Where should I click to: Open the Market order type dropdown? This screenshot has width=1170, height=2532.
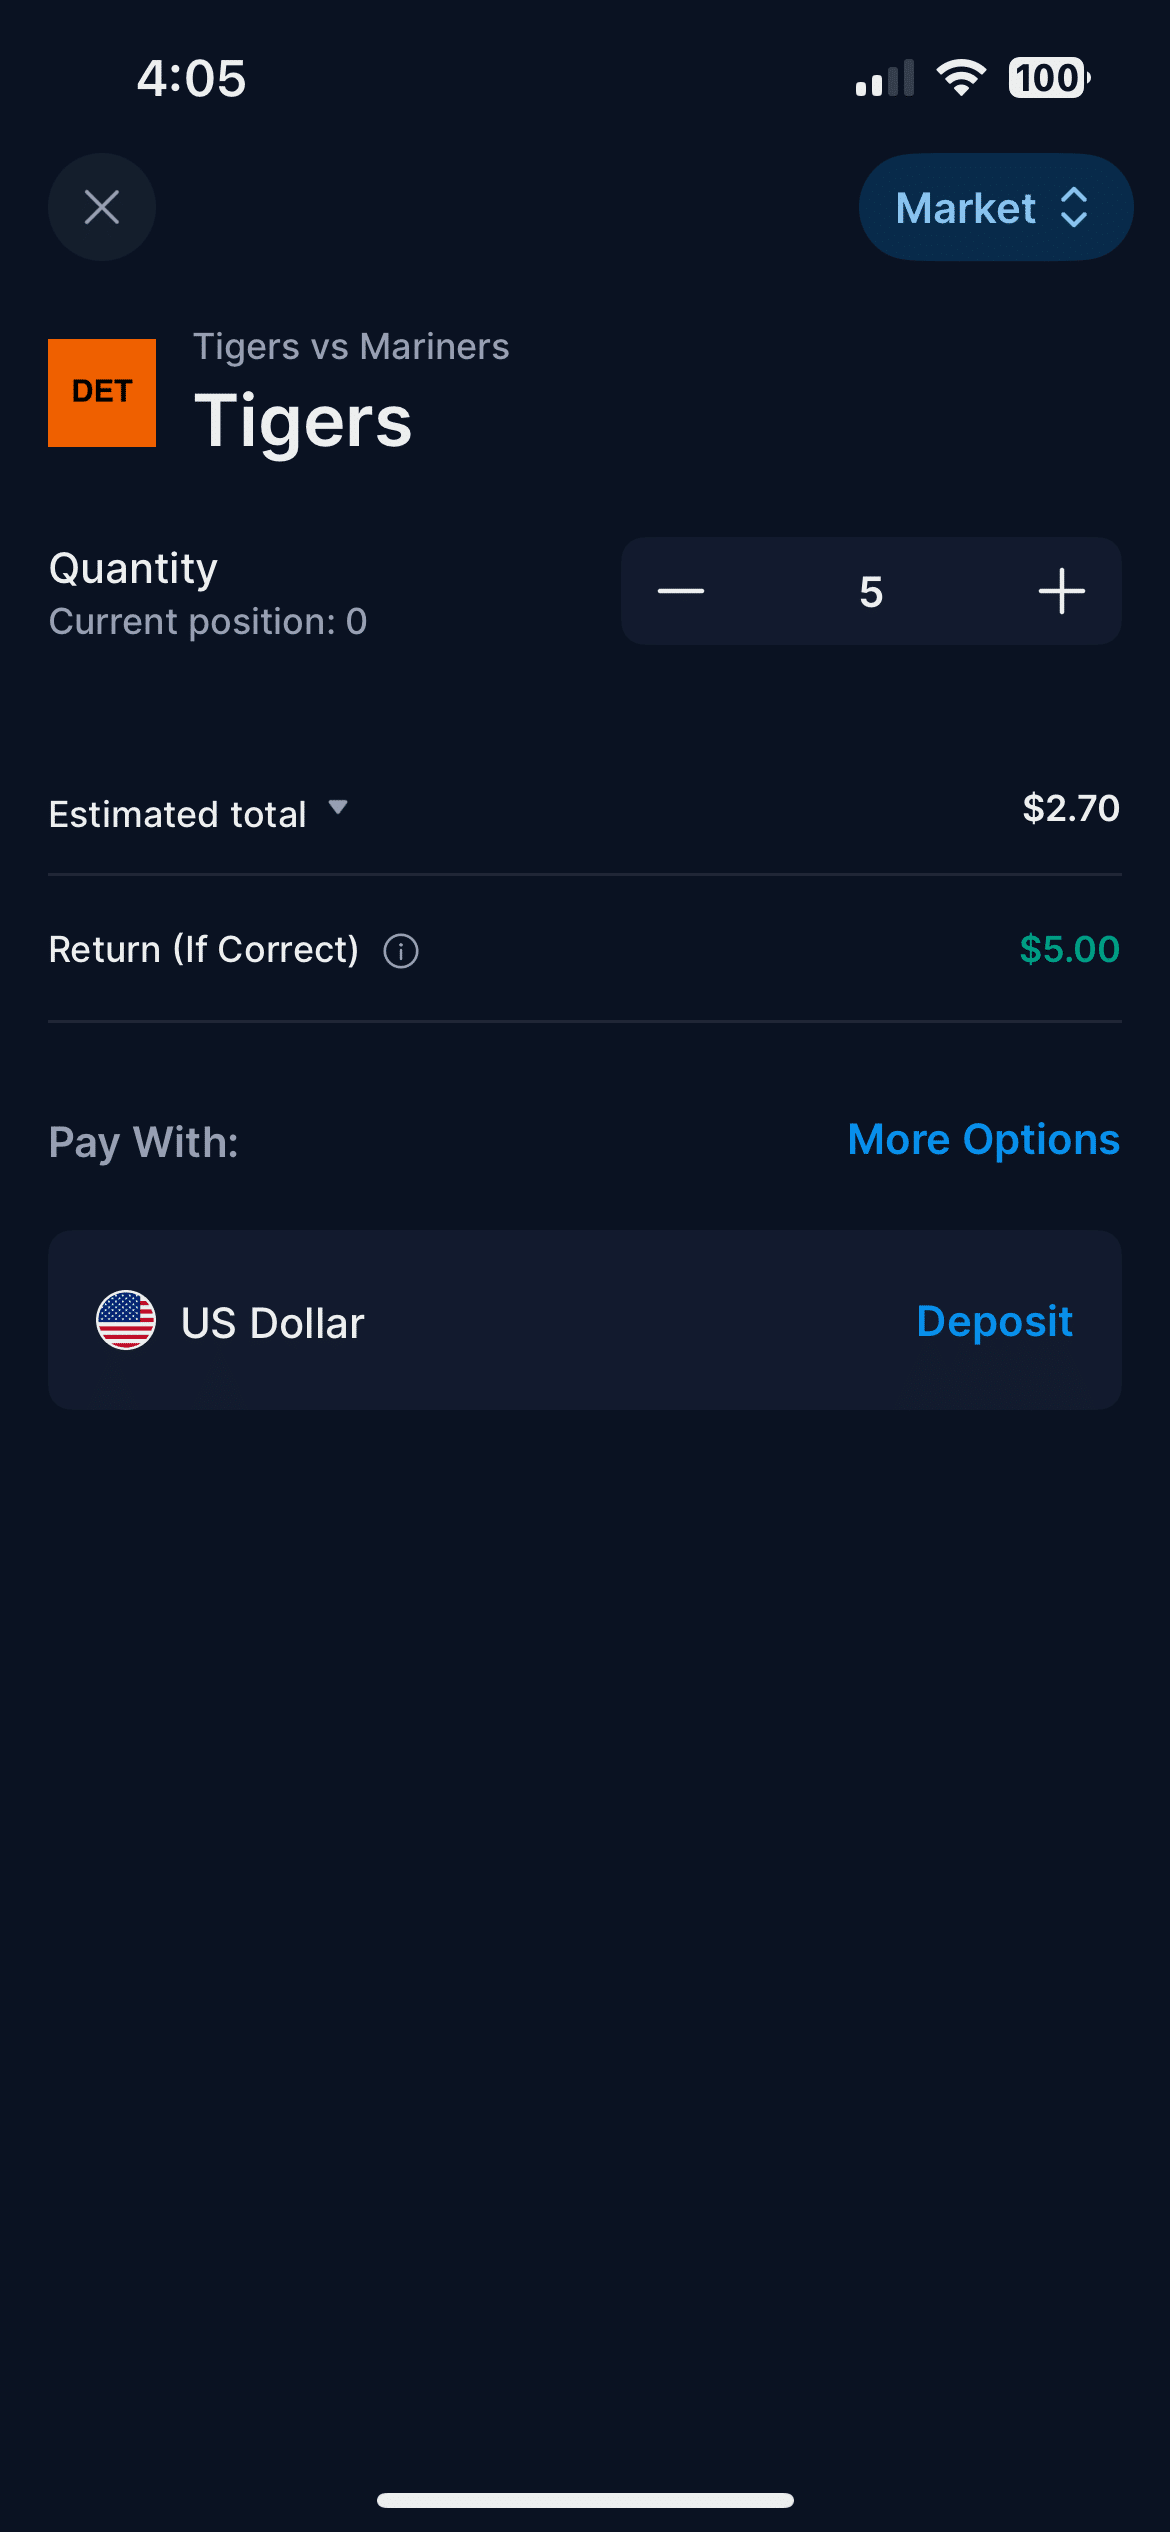click(965, 208)
